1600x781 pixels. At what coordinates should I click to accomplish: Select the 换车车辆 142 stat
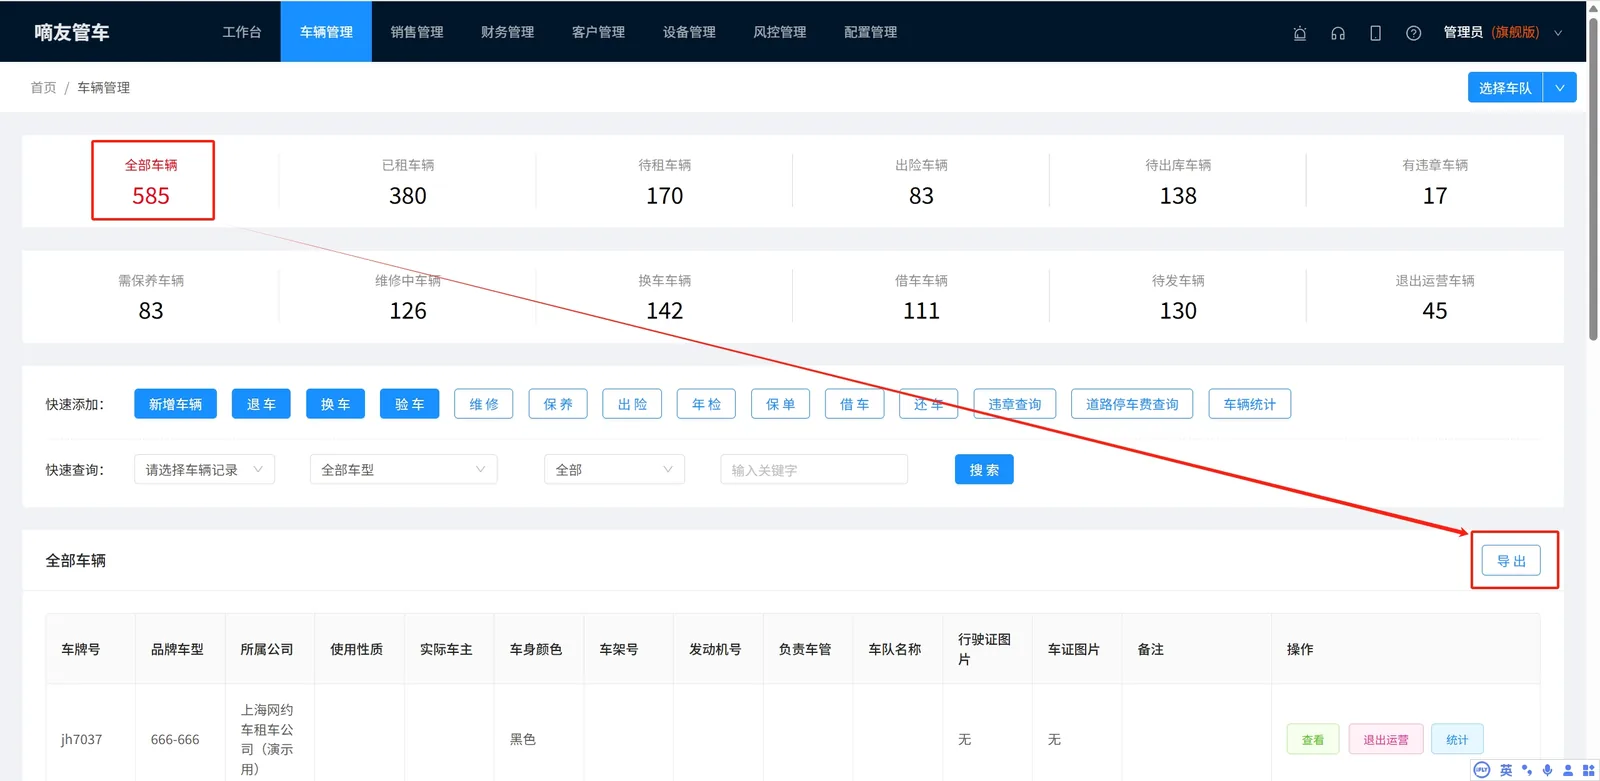tap(665, 296)
